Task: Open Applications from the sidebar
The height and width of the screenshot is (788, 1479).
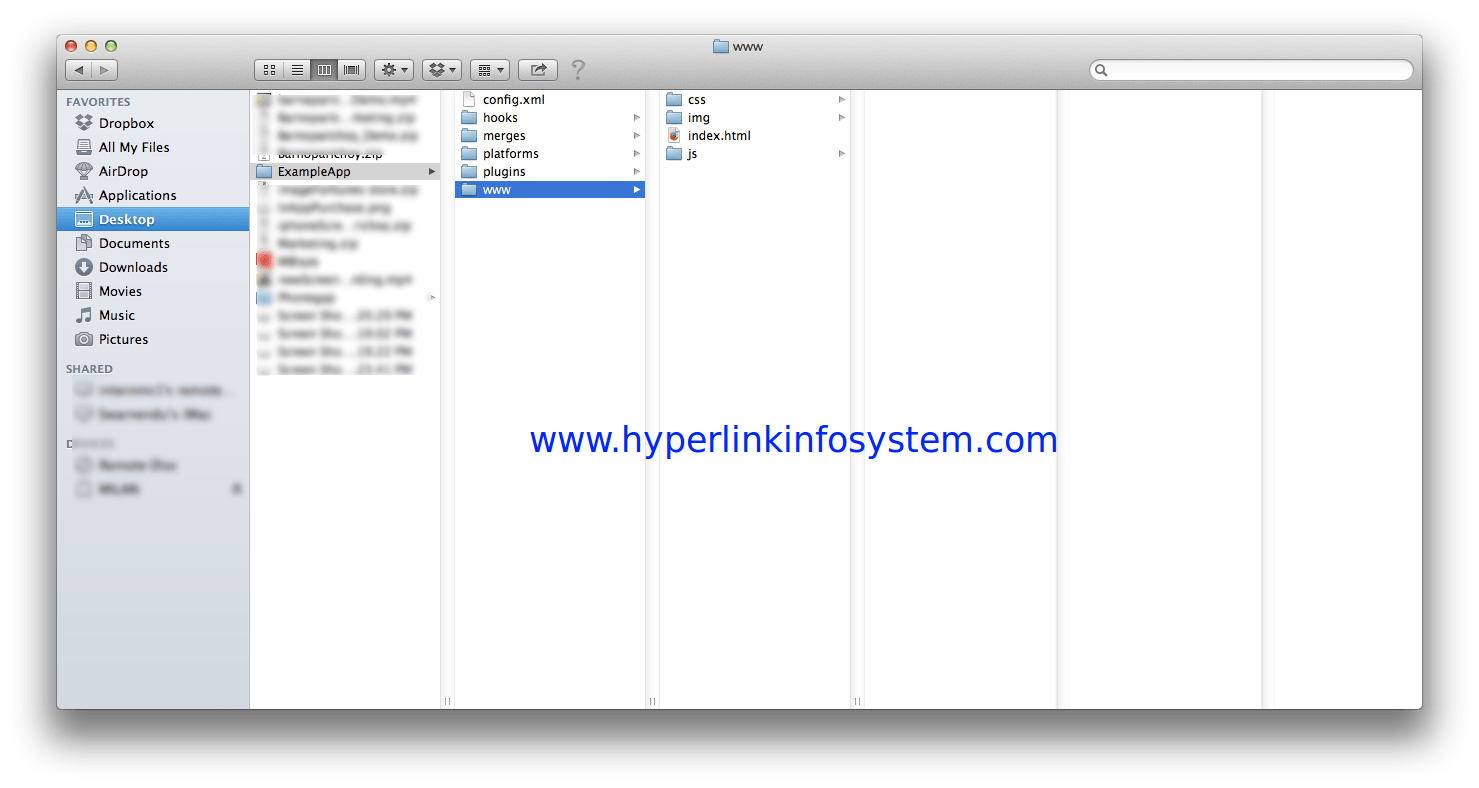Action: click(153, 195)
